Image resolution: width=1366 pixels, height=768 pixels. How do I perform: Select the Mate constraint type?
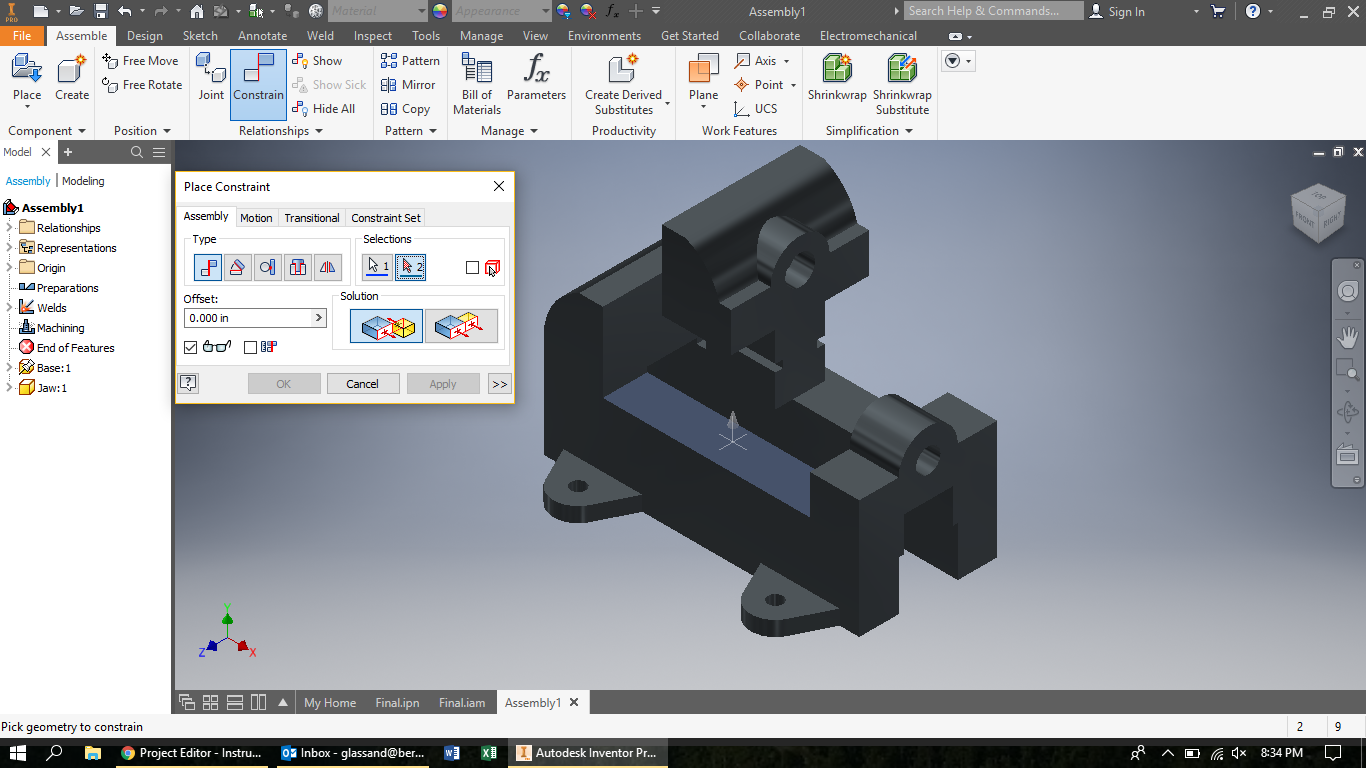[208, 267]
